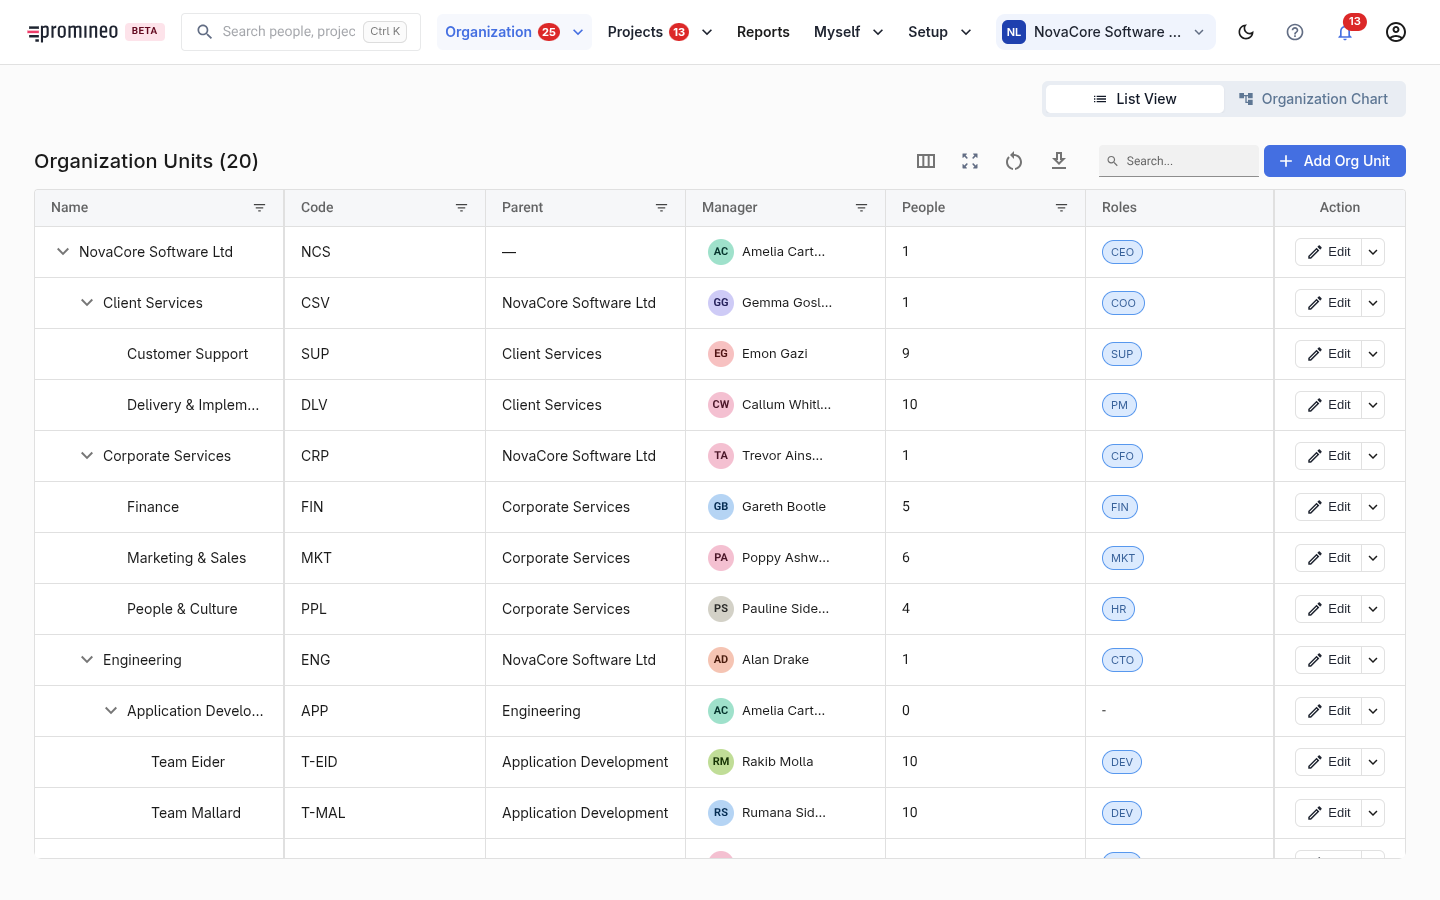Download organization units export icon

[x=1059, y=161]
